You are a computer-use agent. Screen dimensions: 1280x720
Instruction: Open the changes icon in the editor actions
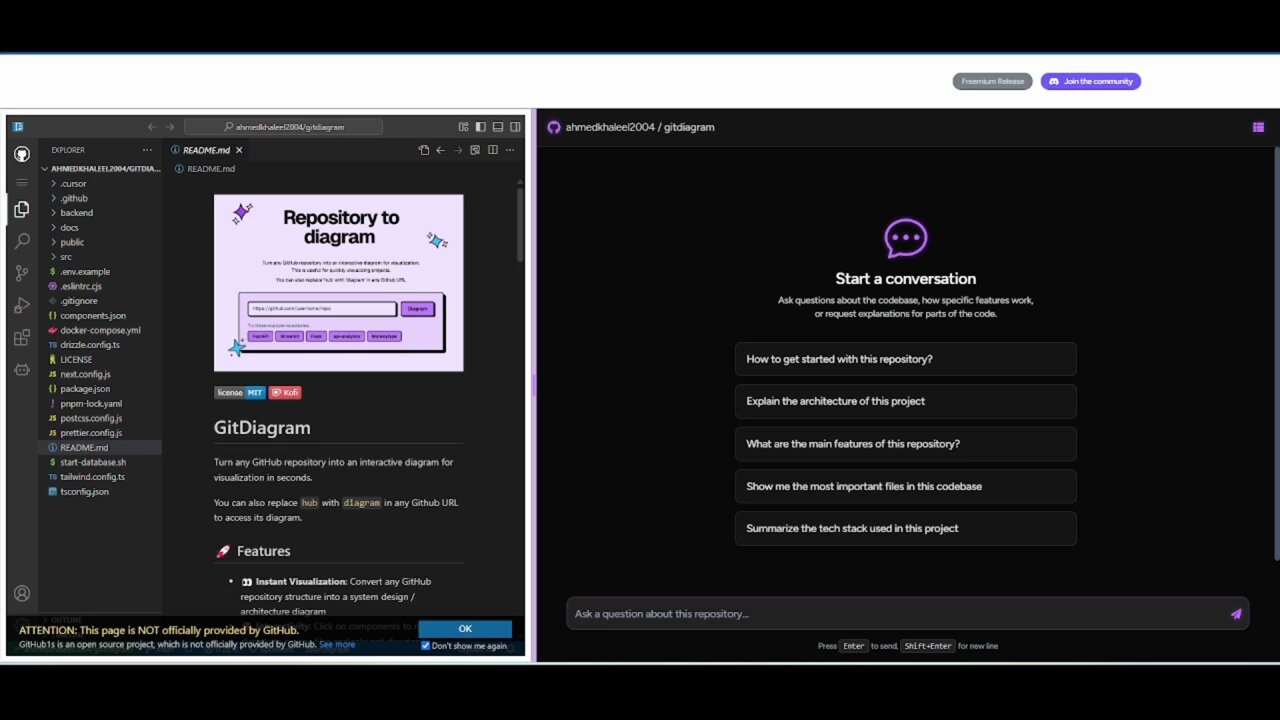pyautogui.click(x=424, y=150)
